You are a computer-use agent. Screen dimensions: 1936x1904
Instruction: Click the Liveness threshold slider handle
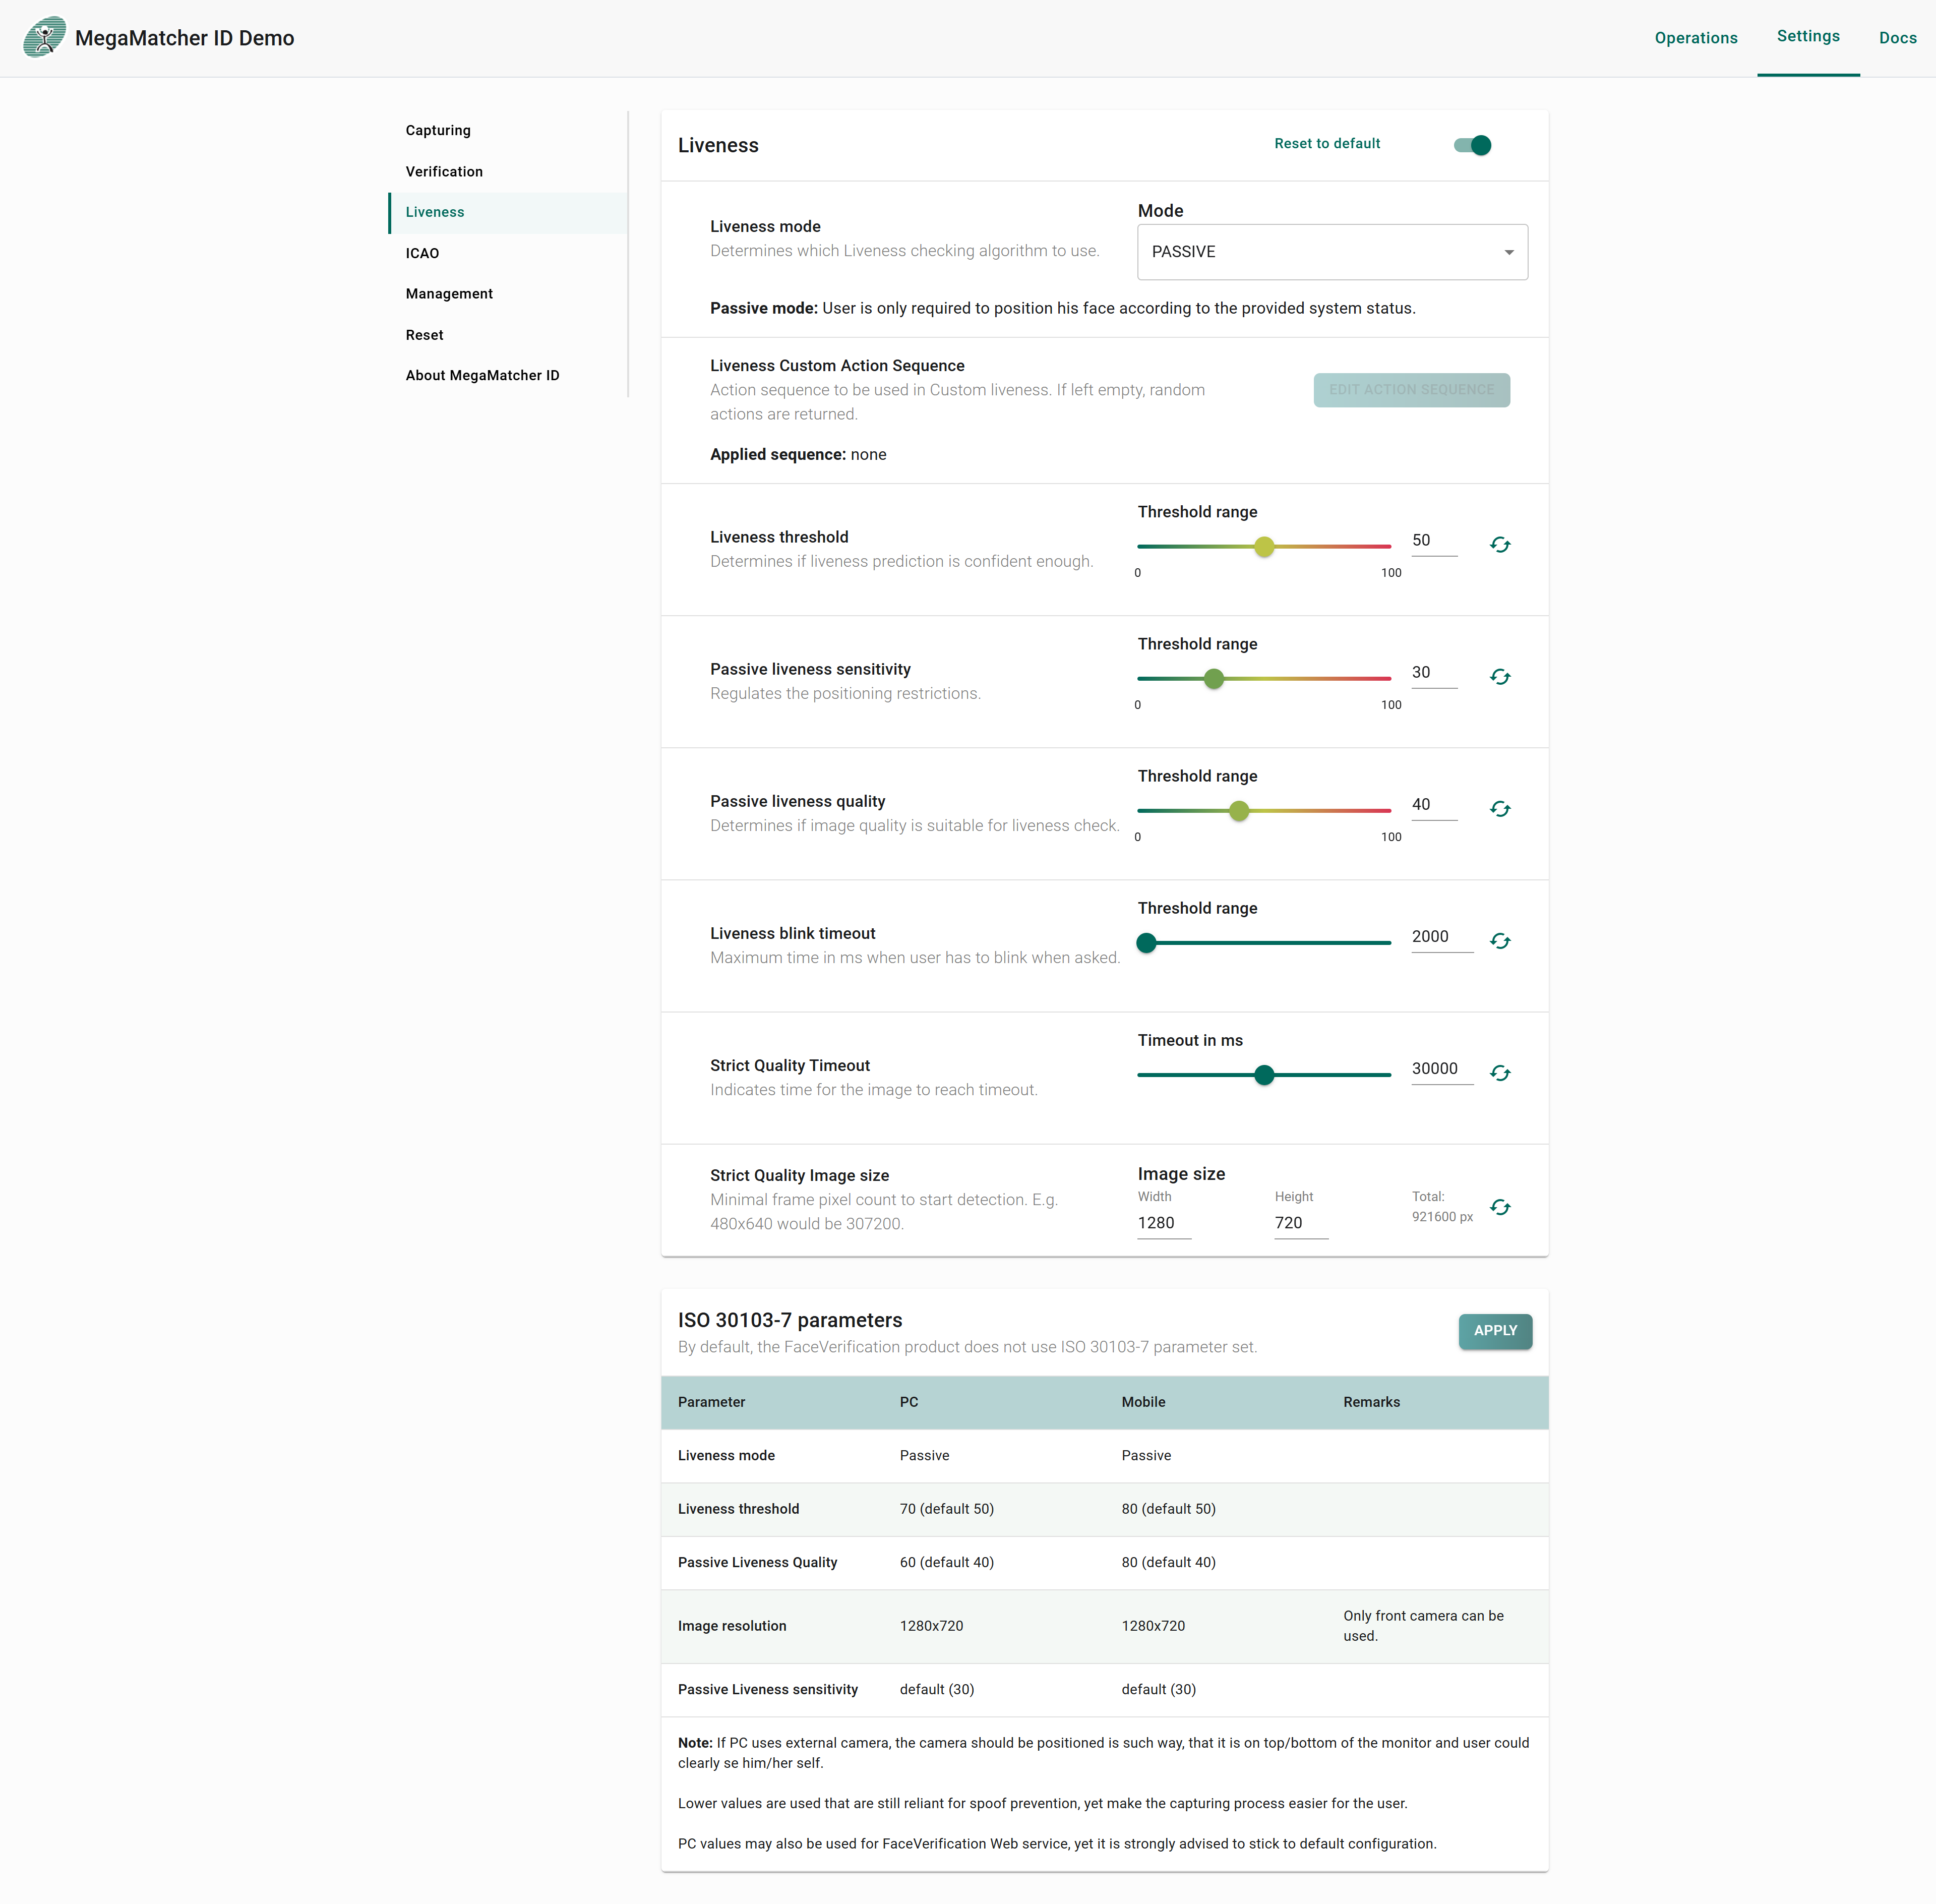(1264, 547)
